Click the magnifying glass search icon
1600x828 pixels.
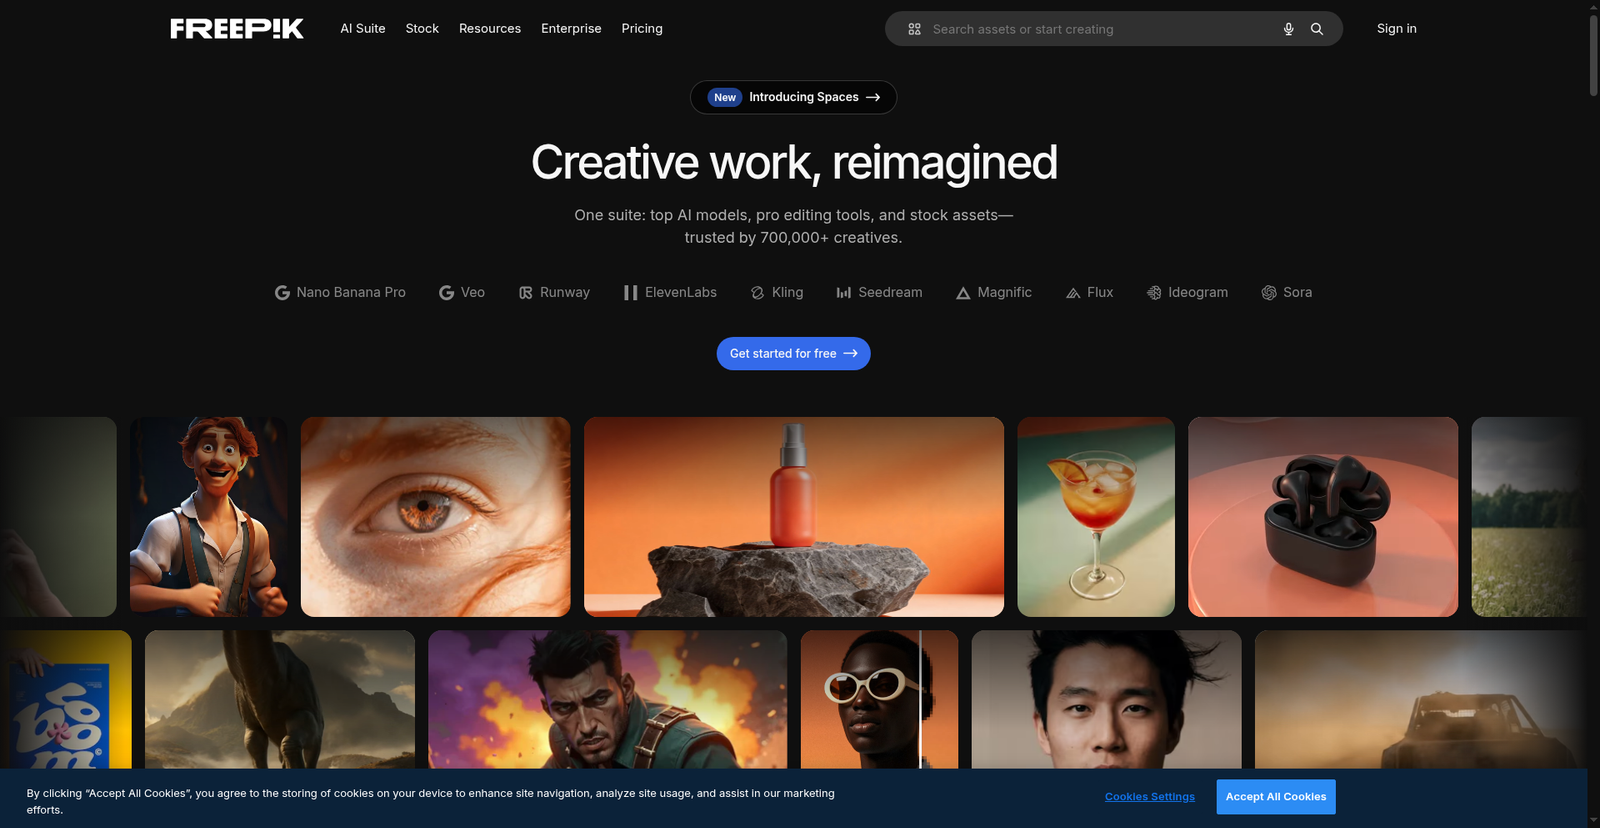point(1317,29)
